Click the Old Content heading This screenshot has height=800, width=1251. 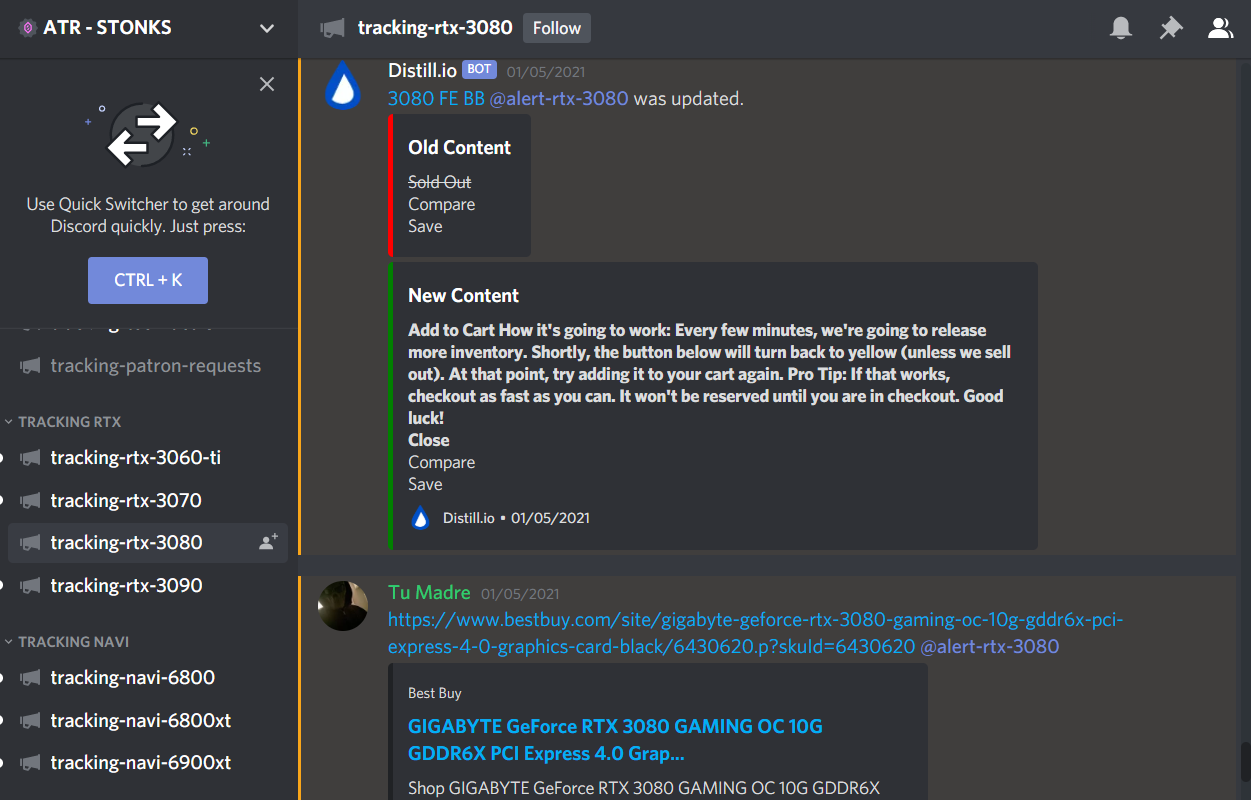tap(459, 147)
